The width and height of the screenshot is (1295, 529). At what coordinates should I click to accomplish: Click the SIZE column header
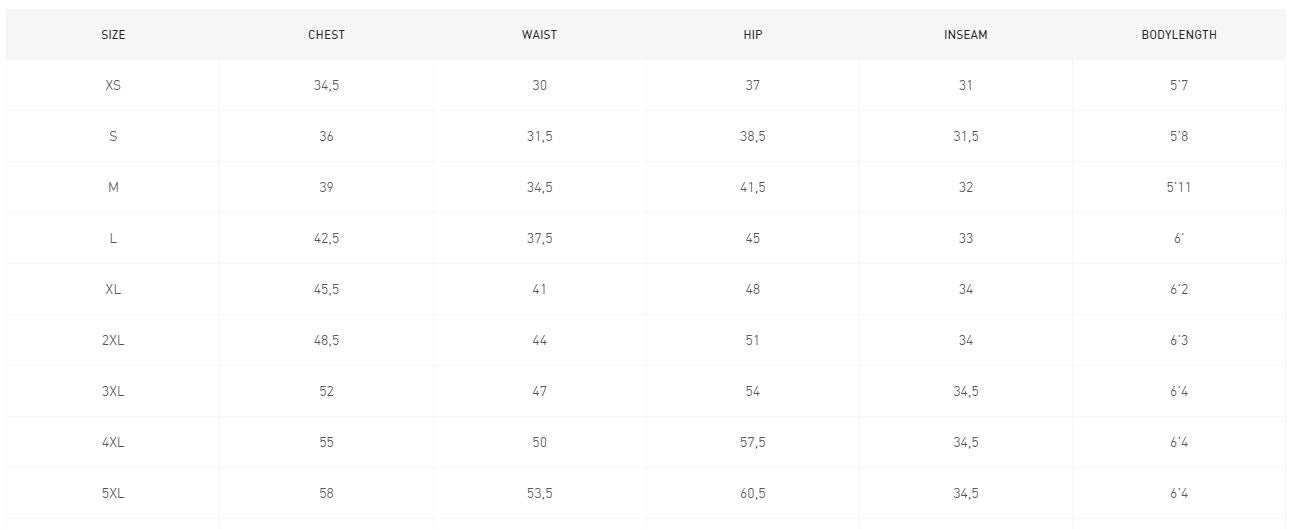point(113,35)
